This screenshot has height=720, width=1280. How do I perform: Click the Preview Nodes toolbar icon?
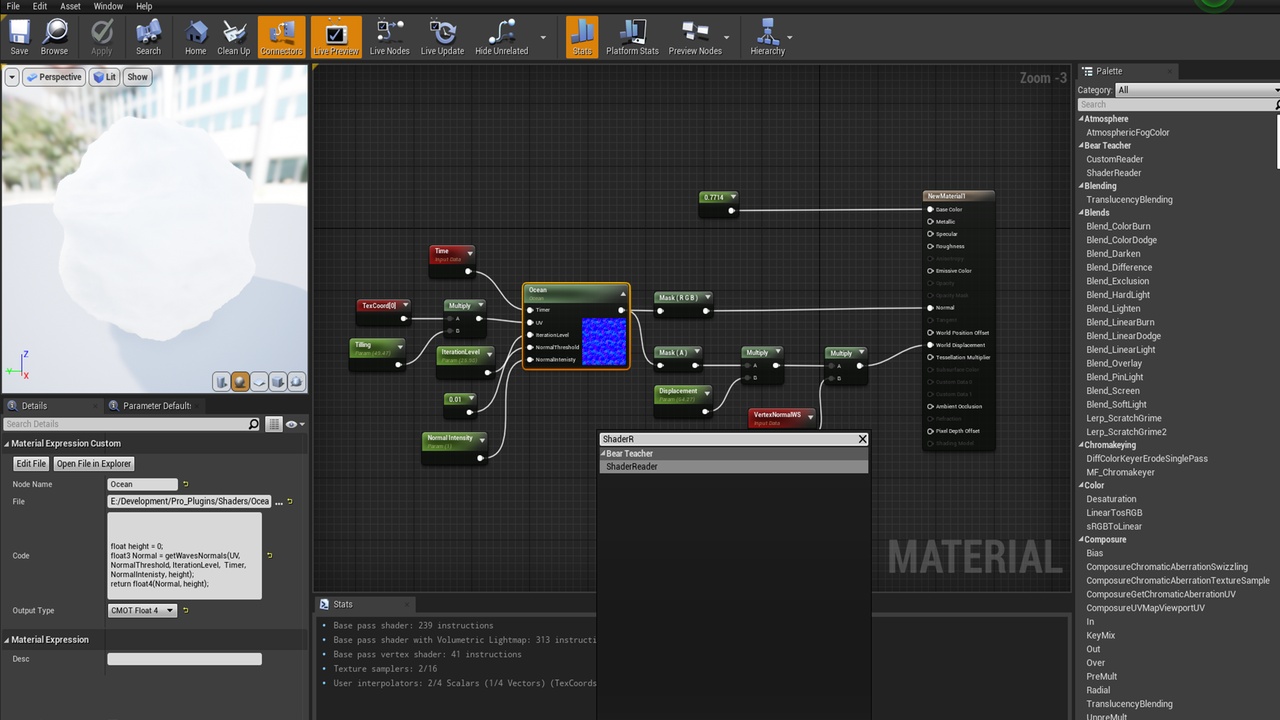click(695, 37)
